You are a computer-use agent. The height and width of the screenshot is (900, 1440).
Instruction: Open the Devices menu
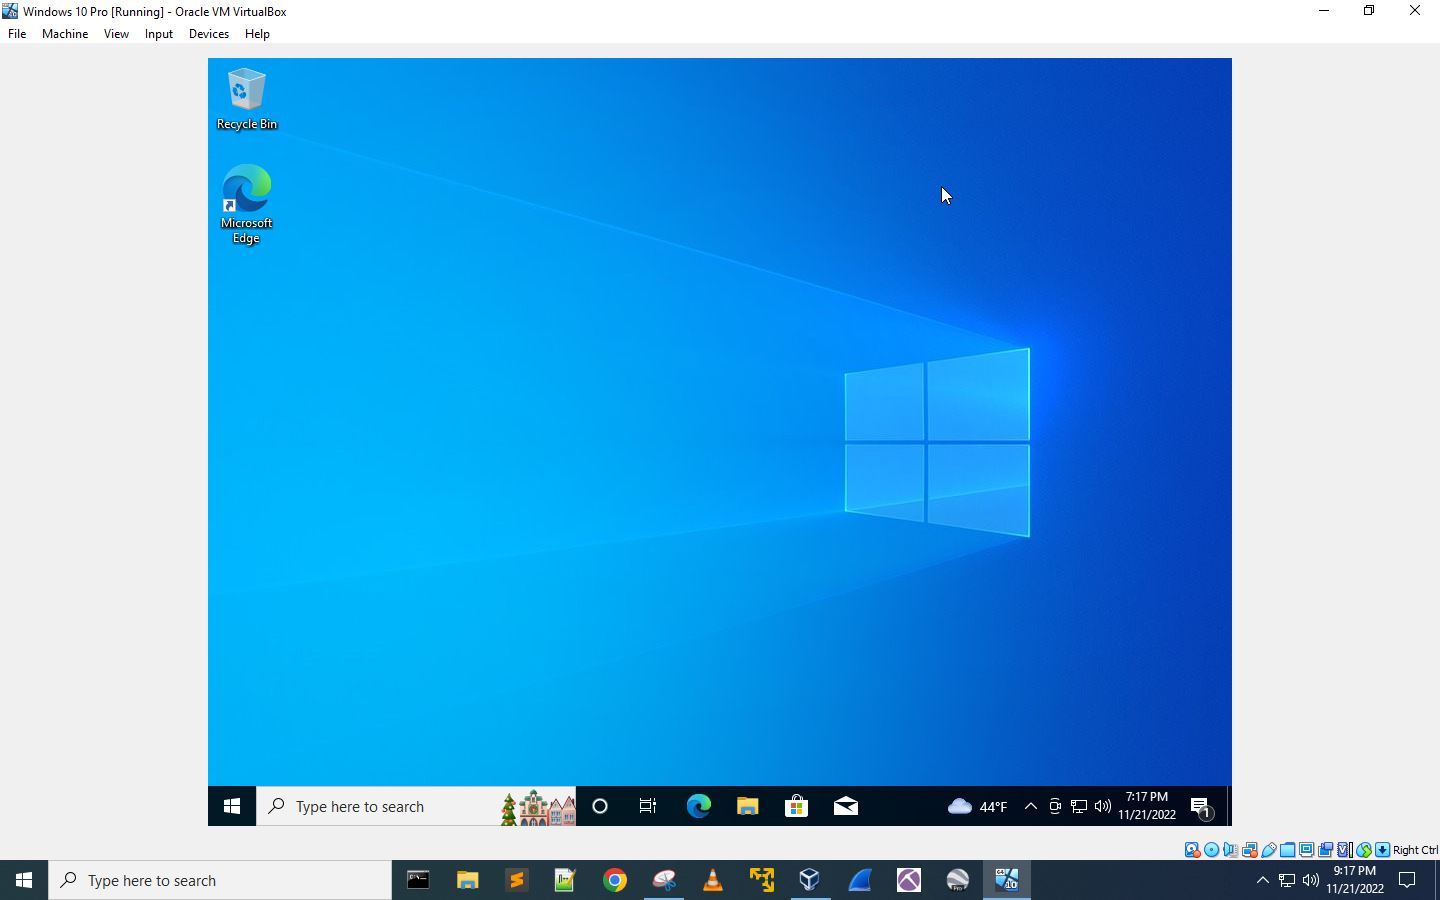coord(208,34)
